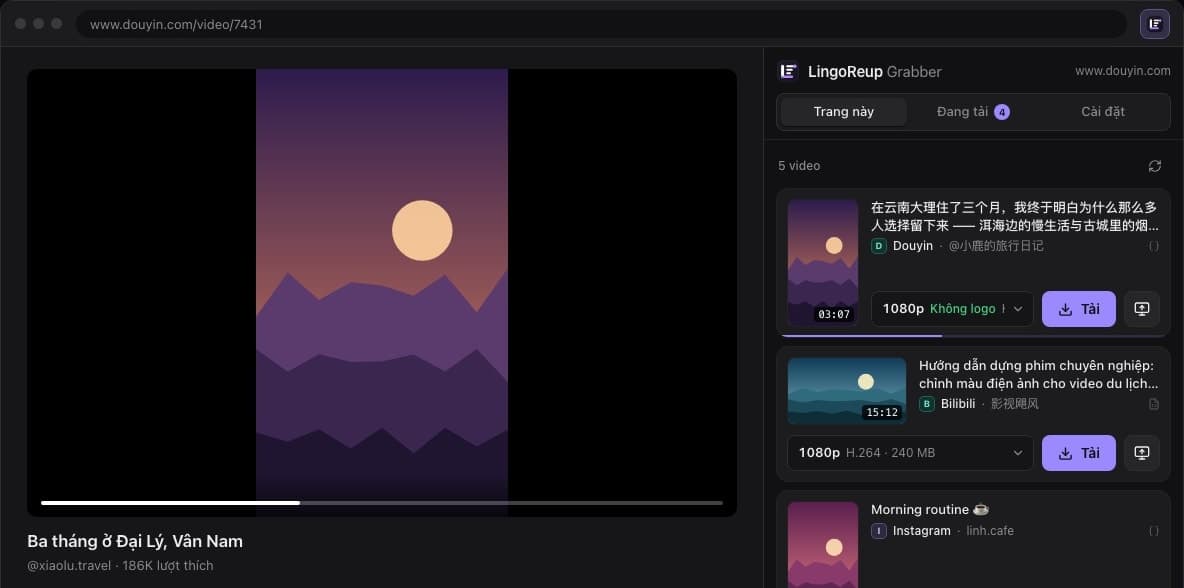The height and width of the screenshot is (588, 1184).
Task: Click the 'Ba tháng ở Đại Lý, Vân Nam' title
Action: click(x=135, y=541)
